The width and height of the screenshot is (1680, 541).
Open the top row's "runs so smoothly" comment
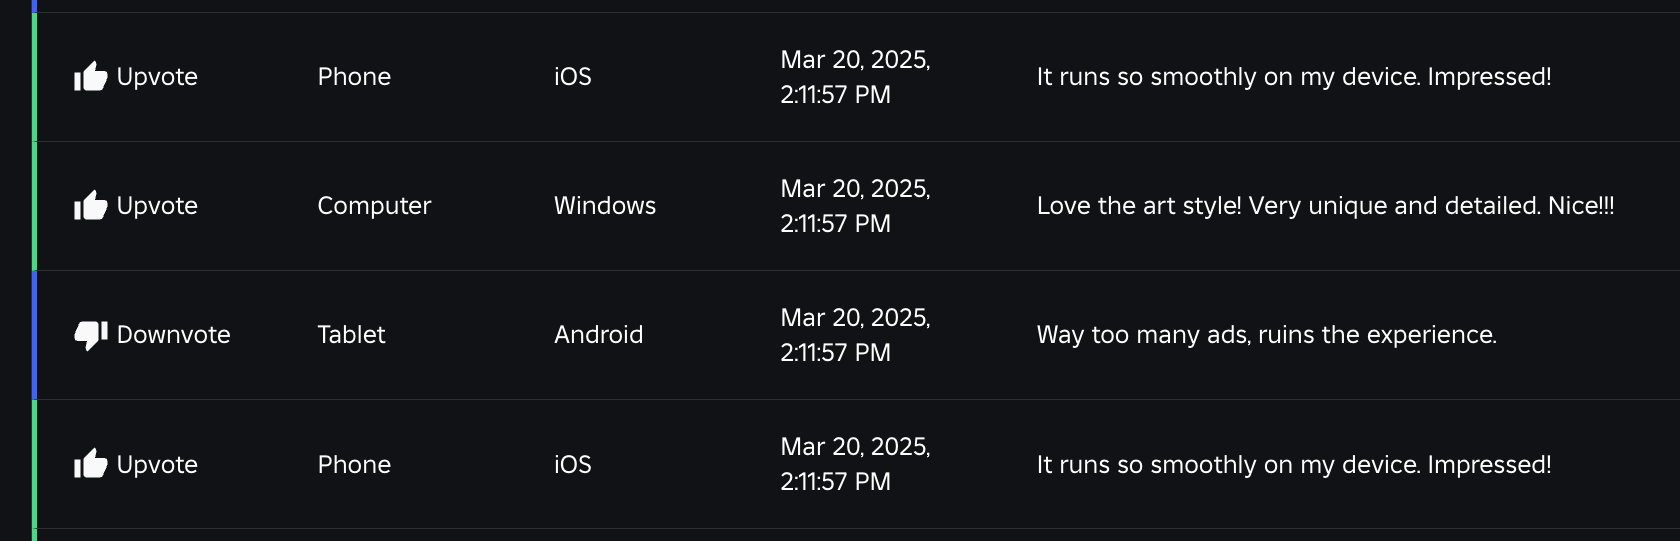point(1294,77)
